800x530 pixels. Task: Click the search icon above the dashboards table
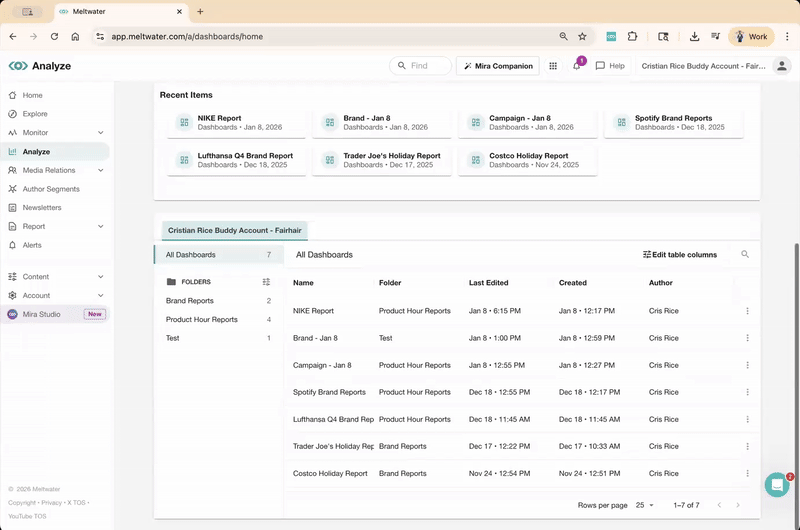745,254
